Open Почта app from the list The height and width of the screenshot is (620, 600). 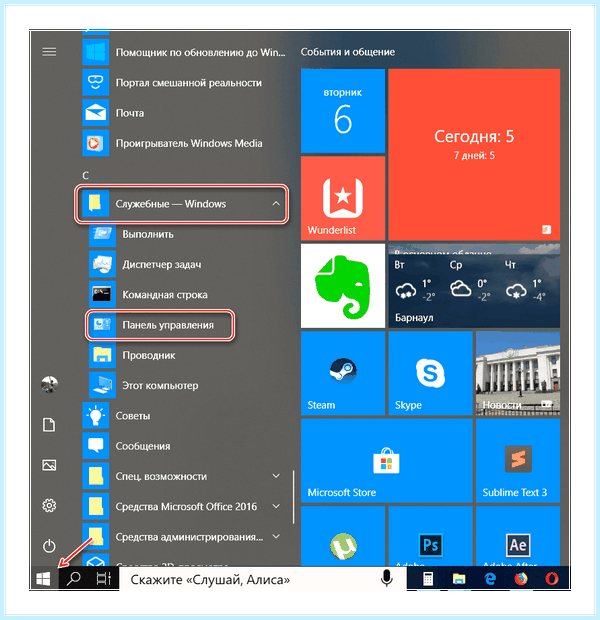[184, 113]
